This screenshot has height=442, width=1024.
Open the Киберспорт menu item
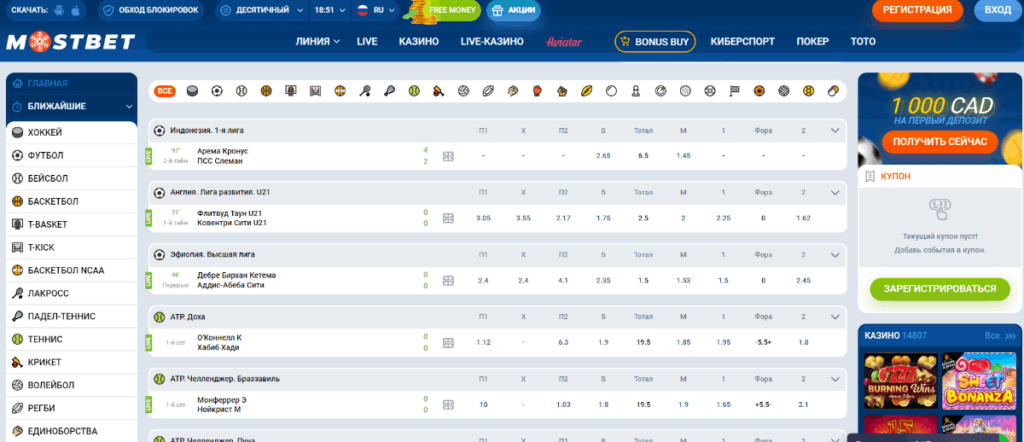743,41
